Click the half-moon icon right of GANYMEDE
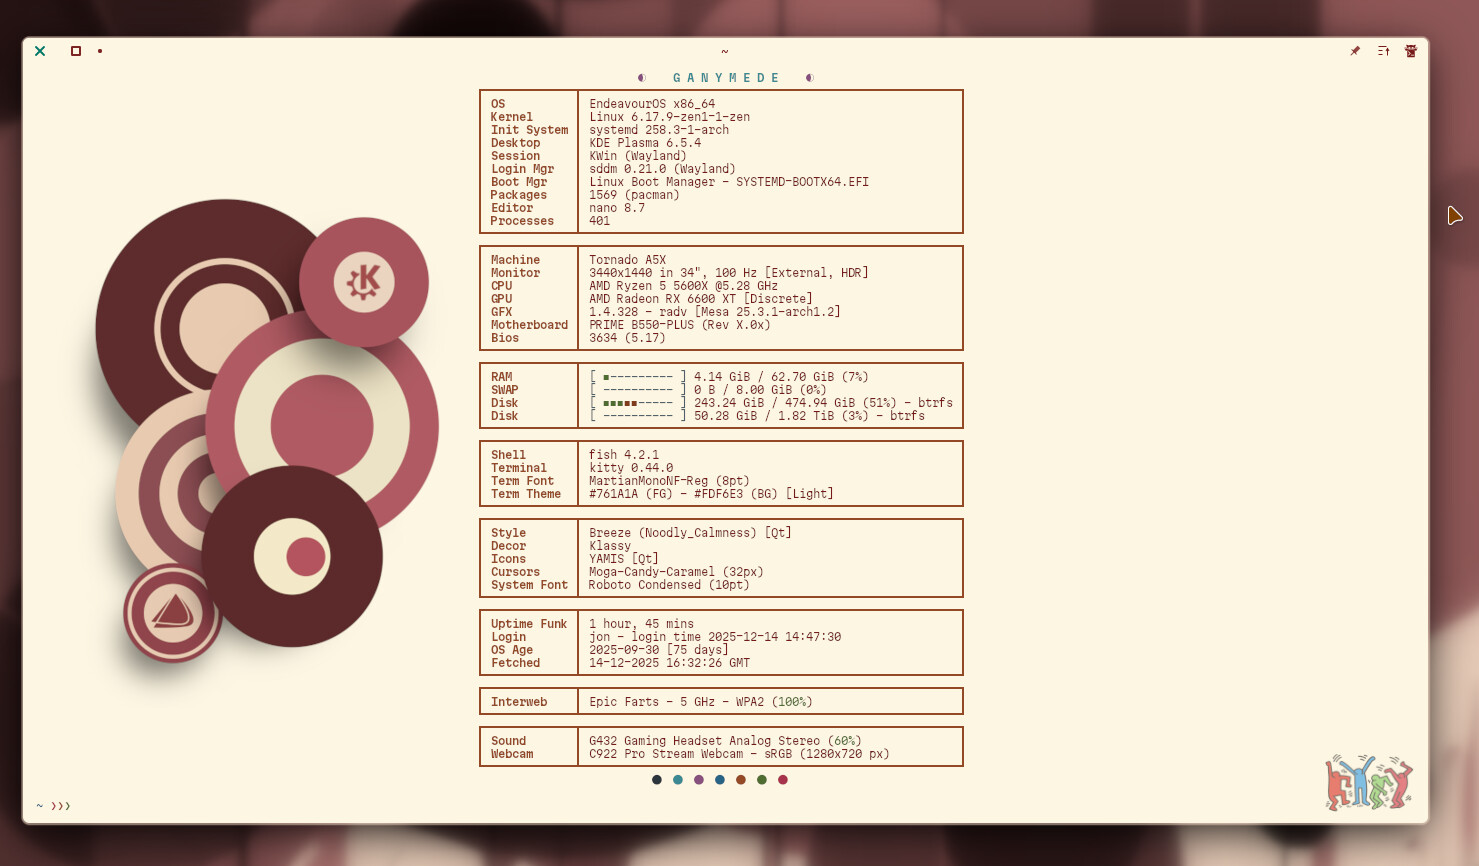This screenshot has width=1479, height=866. coord(809,78)
